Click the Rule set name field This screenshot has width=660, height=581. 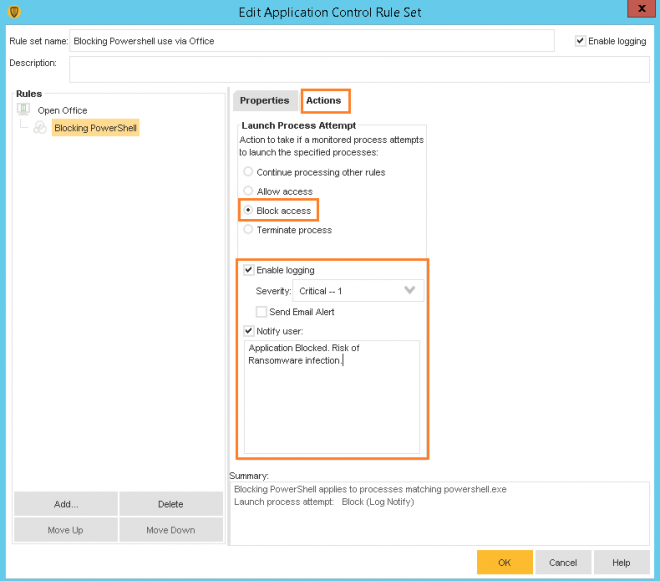tap(312, 41)
